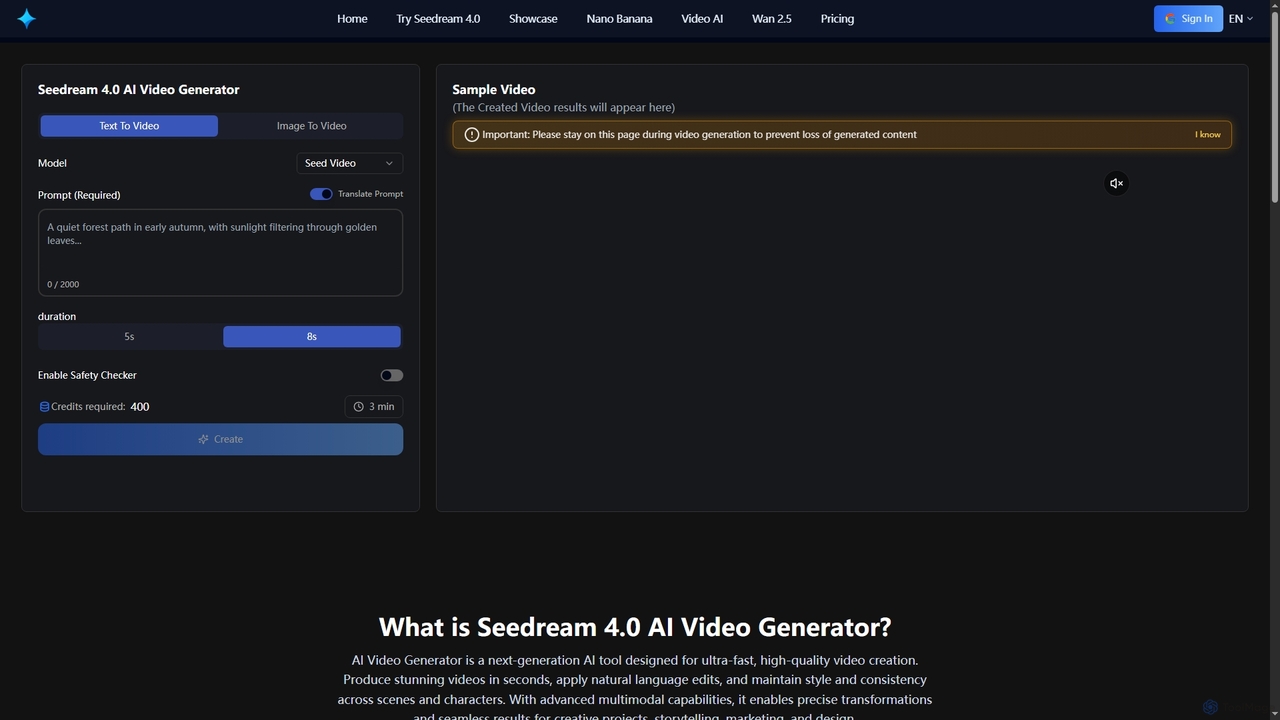
Task: Open the Nano Banana page
Action: [x=619, y=18]
